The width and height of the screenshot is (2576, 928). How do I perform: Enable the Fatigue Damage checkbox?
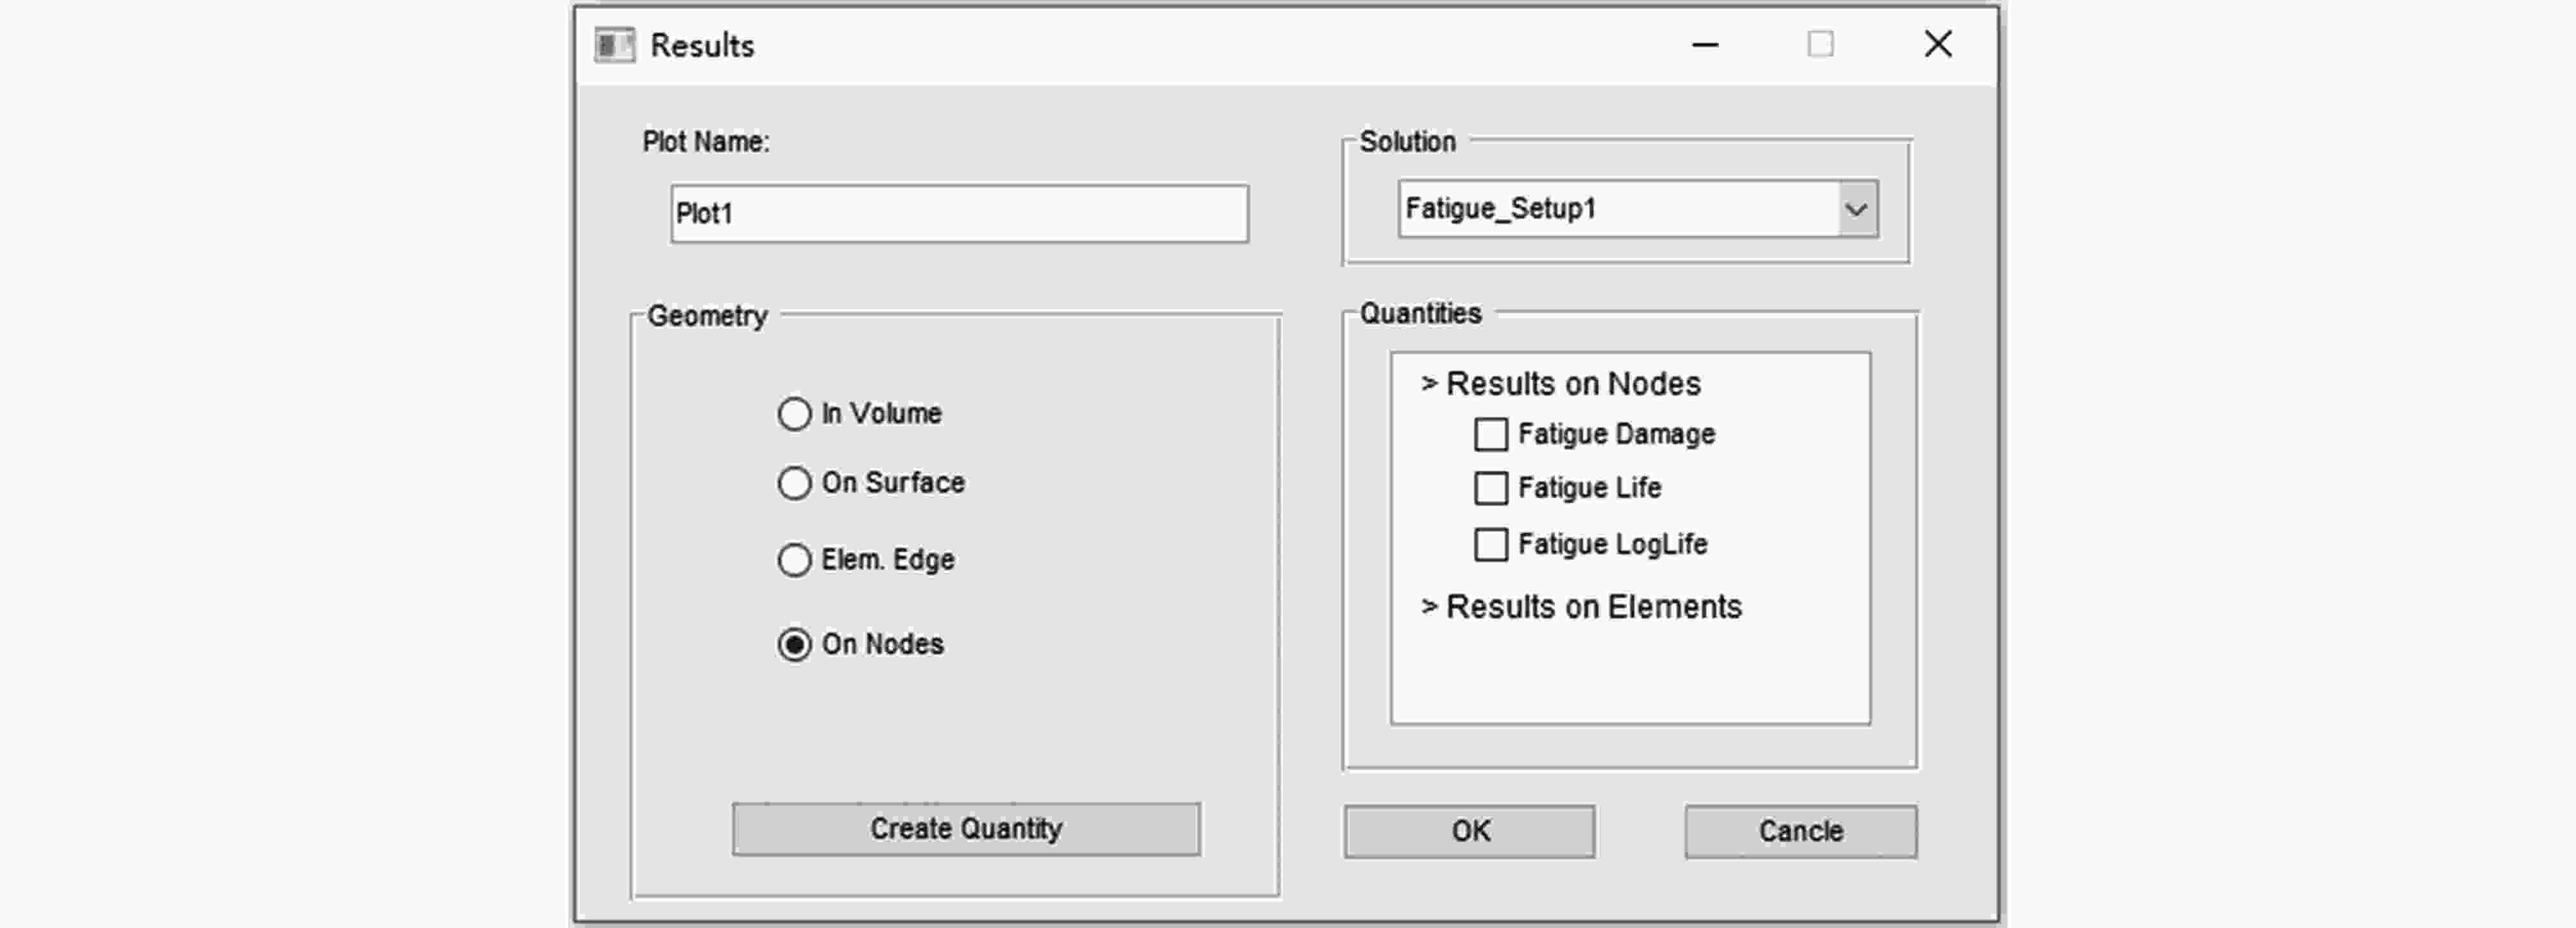[1490, 435]
